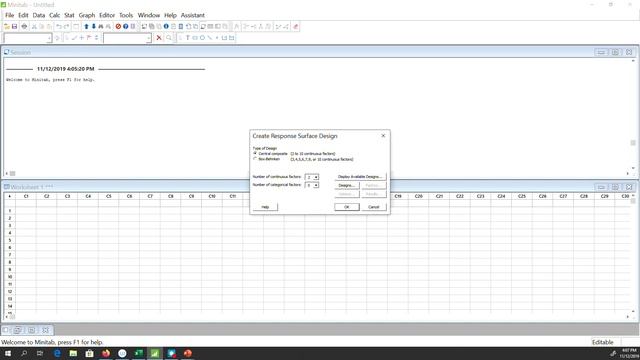Click the C5 column header
This screenshot has height=360, width=640.
[109, 196]
